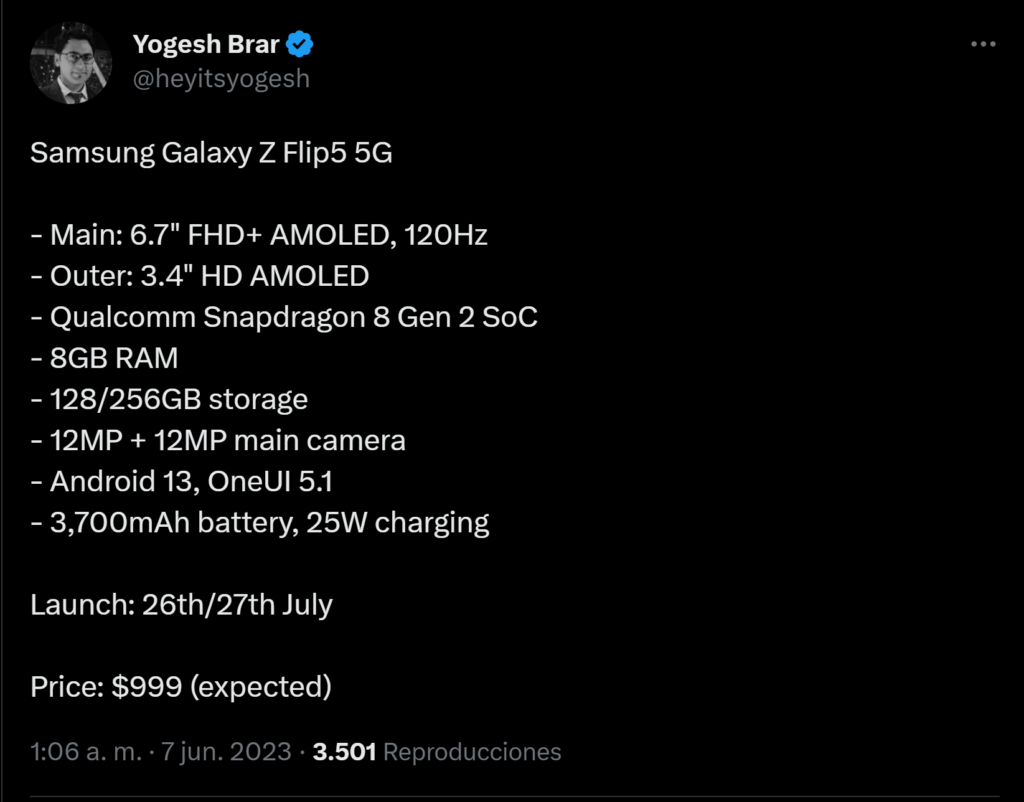The width and height of the screenshot is (1024, 802).
Task: Click the 3,700mAh battery line
Action: pyautogui.click(x=259, y=522)
